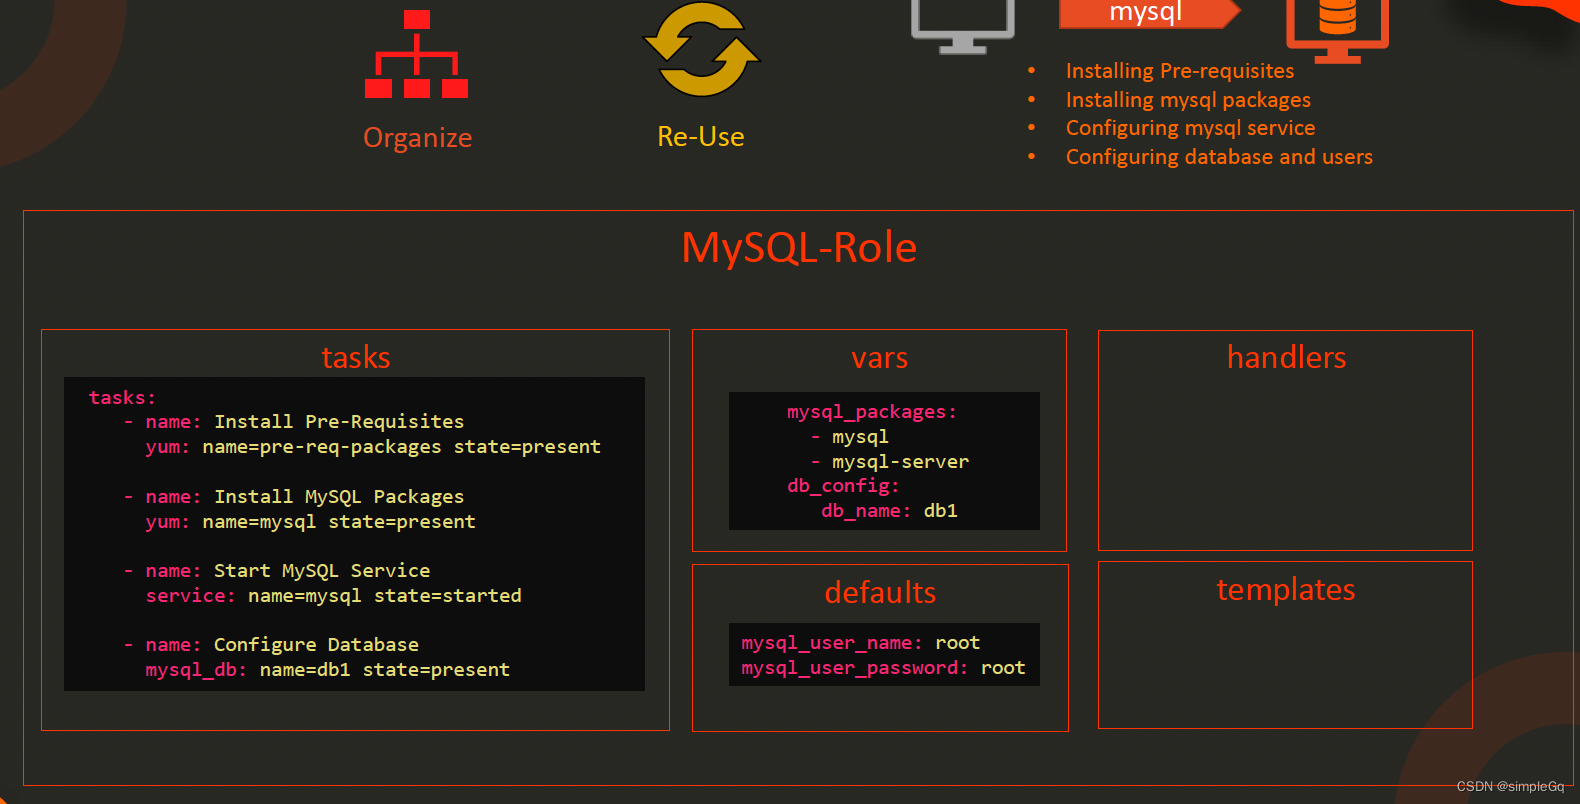Click the vars panel heading
Viewport: 1580px width, 804px height.
[x=880, y=358]
